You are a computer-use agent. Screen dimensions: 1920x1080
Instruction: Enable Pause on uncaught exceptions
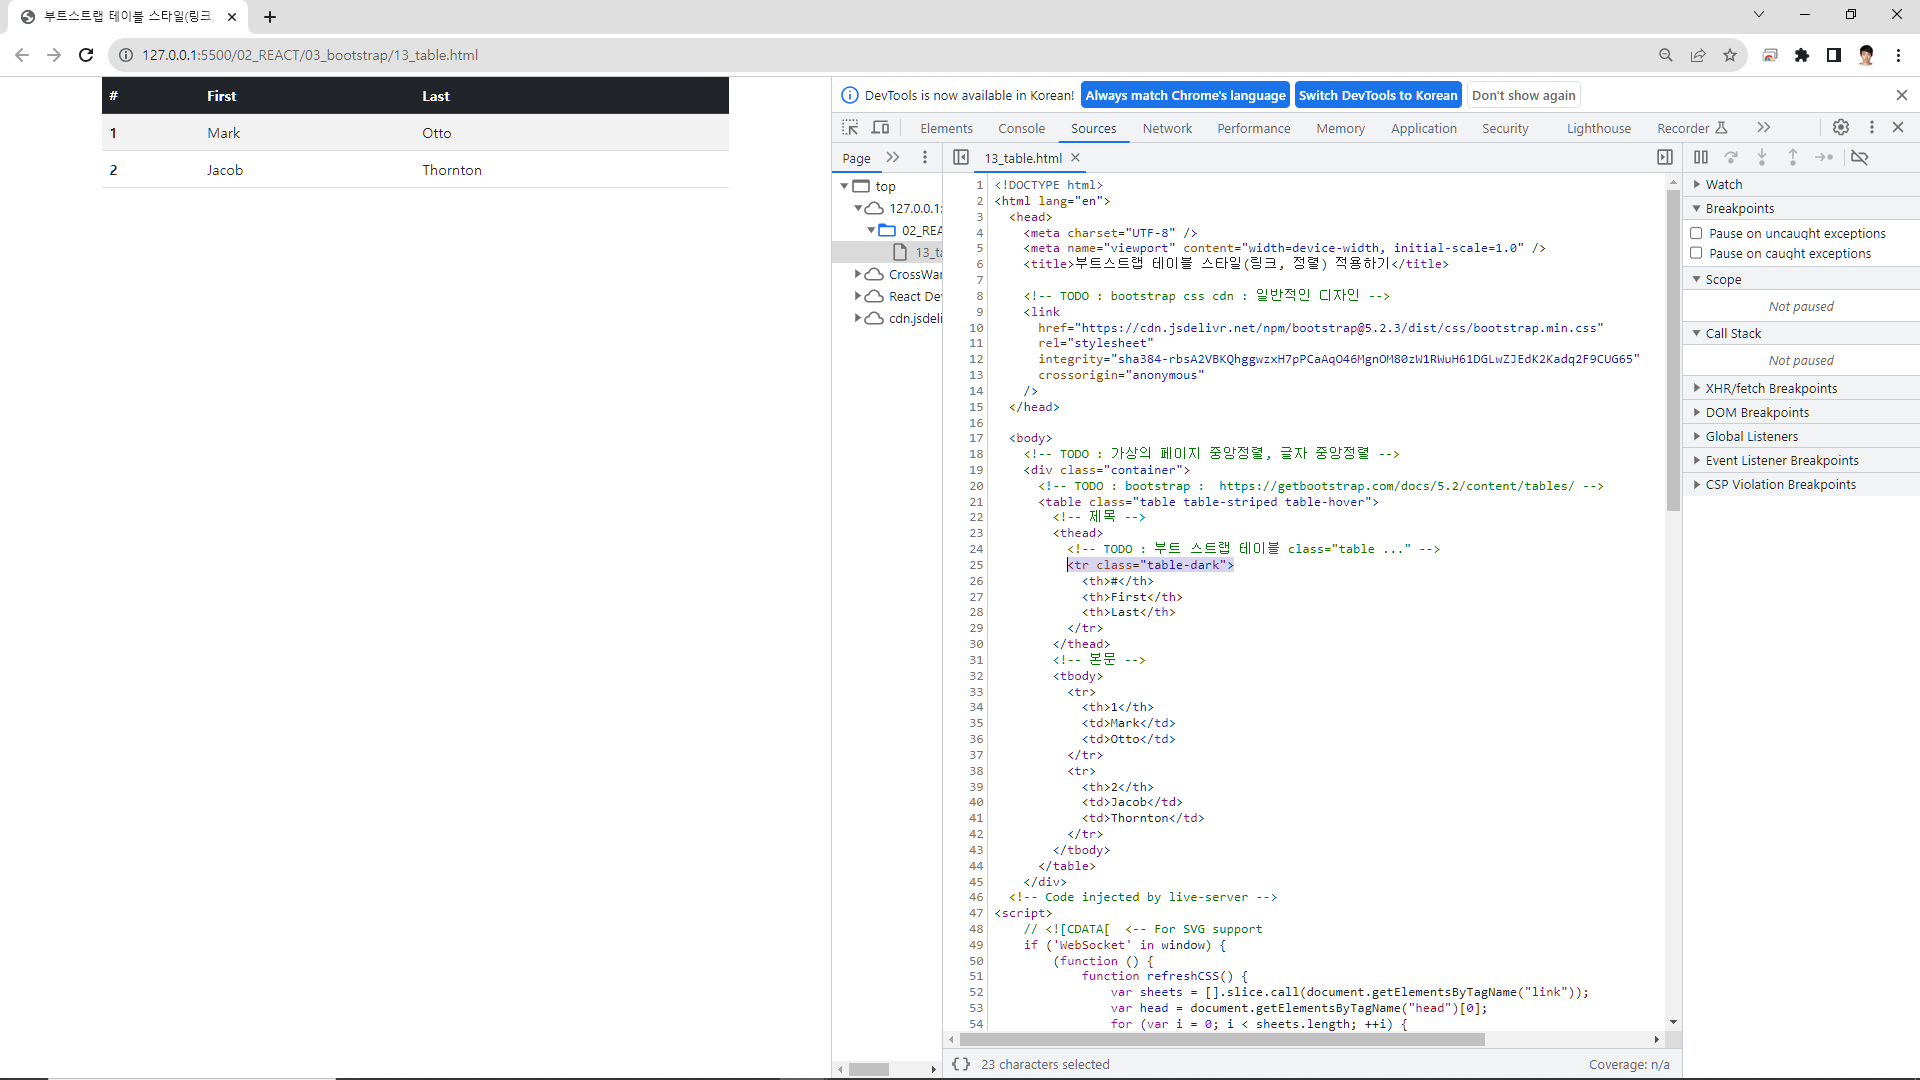click(x=1696, y=233)
